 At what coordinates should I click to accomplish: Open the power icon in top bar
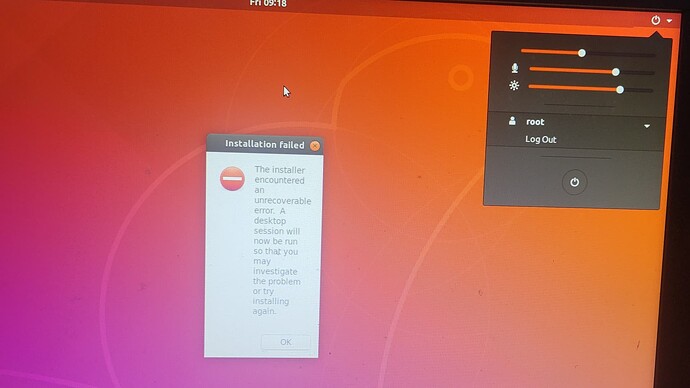click(x=655, y=20)
